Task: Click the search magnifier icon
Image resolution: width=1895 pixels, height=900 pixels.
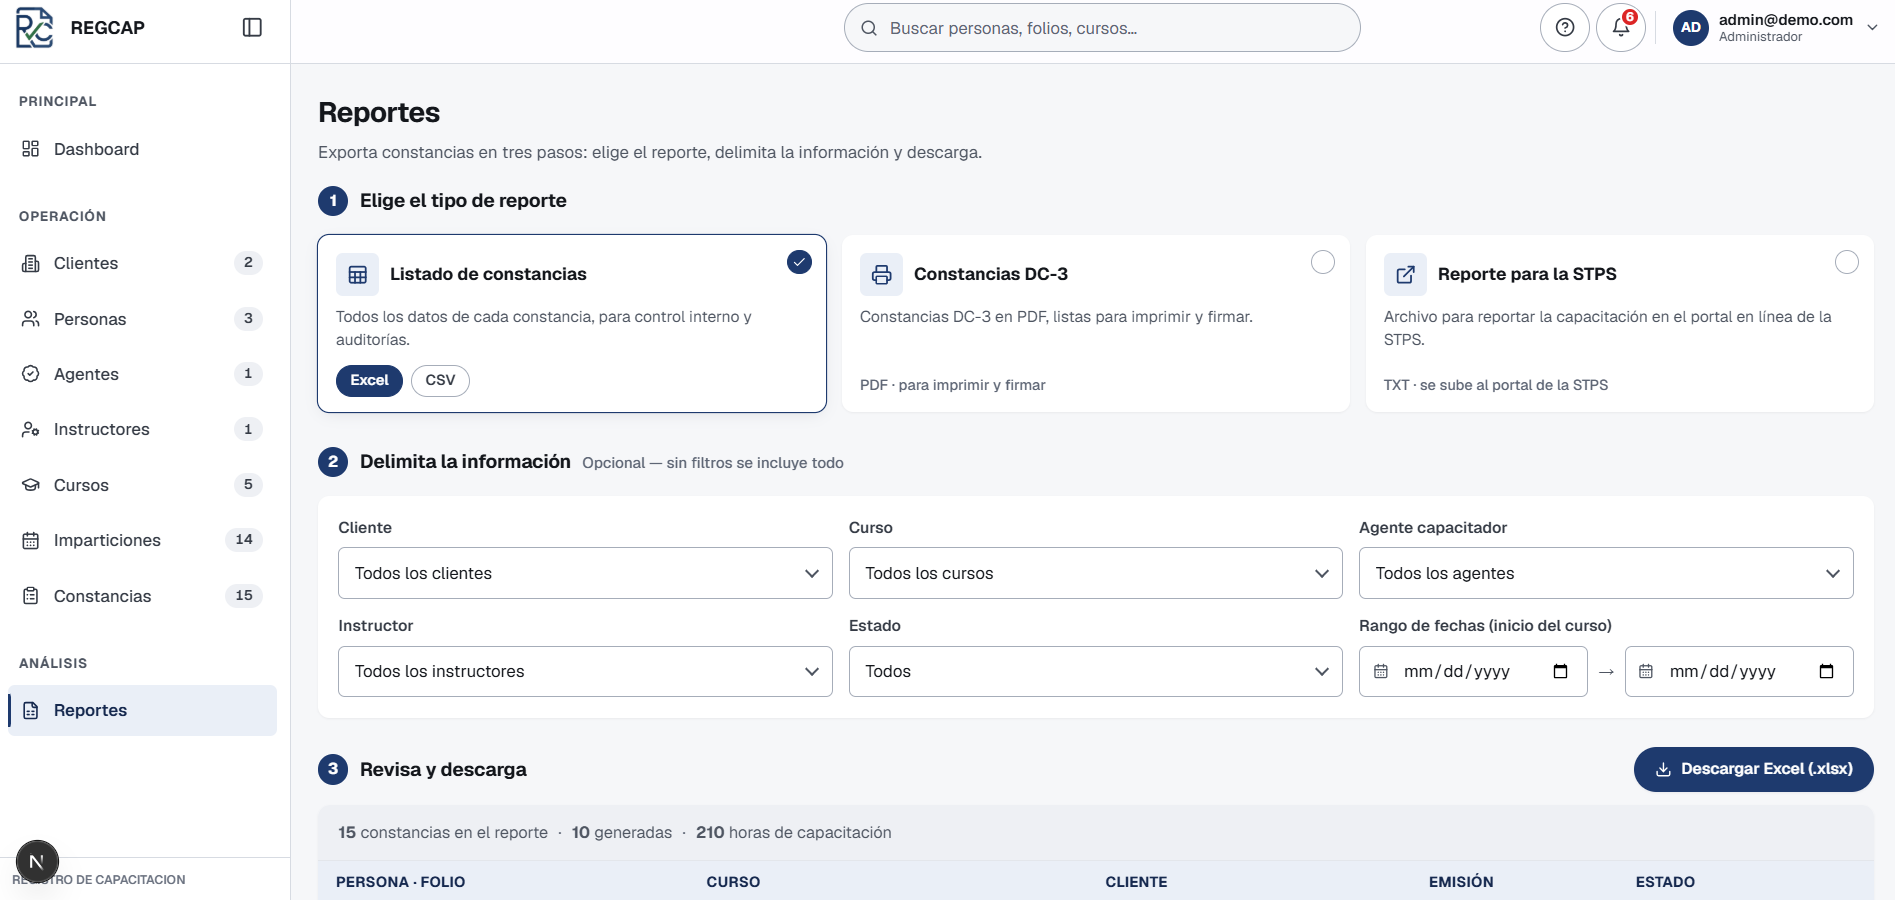Action: tap(869, 28)
